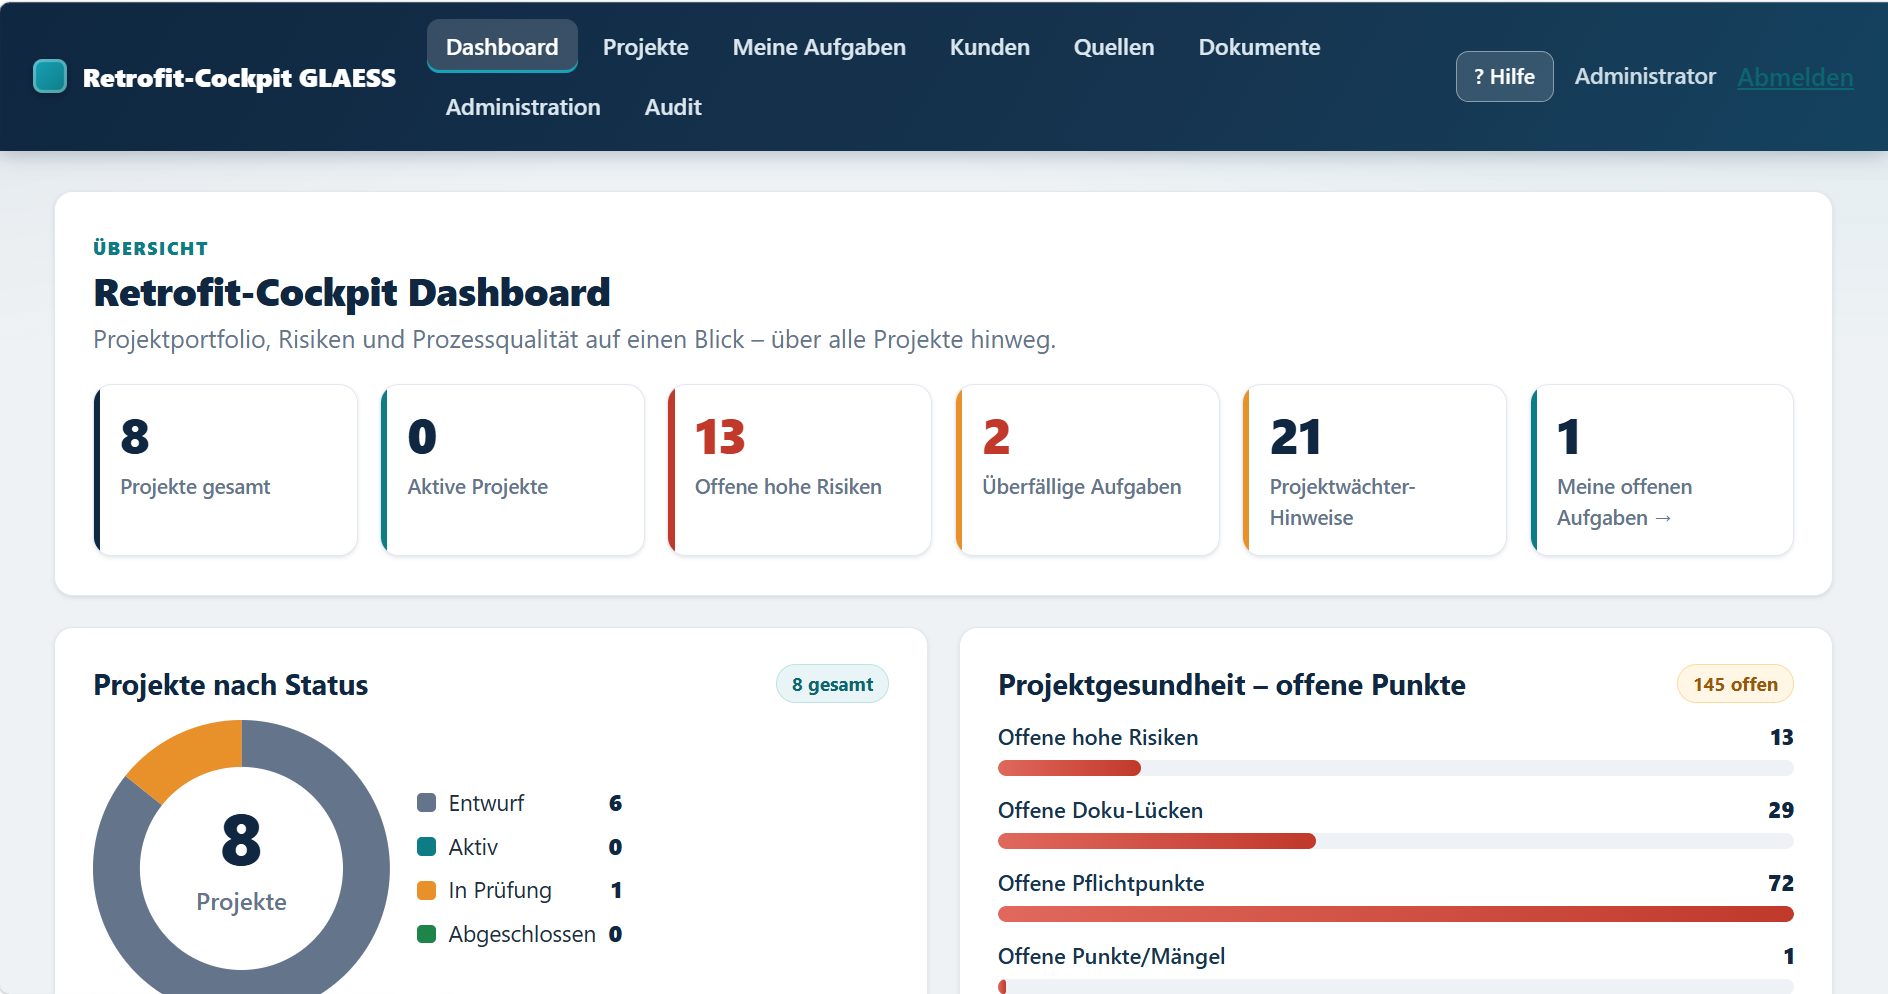Viewport: 1888px width, 994px height.
Task: Click the Abmelden link
Action: pyautogui.click(x=1795, y=77)
